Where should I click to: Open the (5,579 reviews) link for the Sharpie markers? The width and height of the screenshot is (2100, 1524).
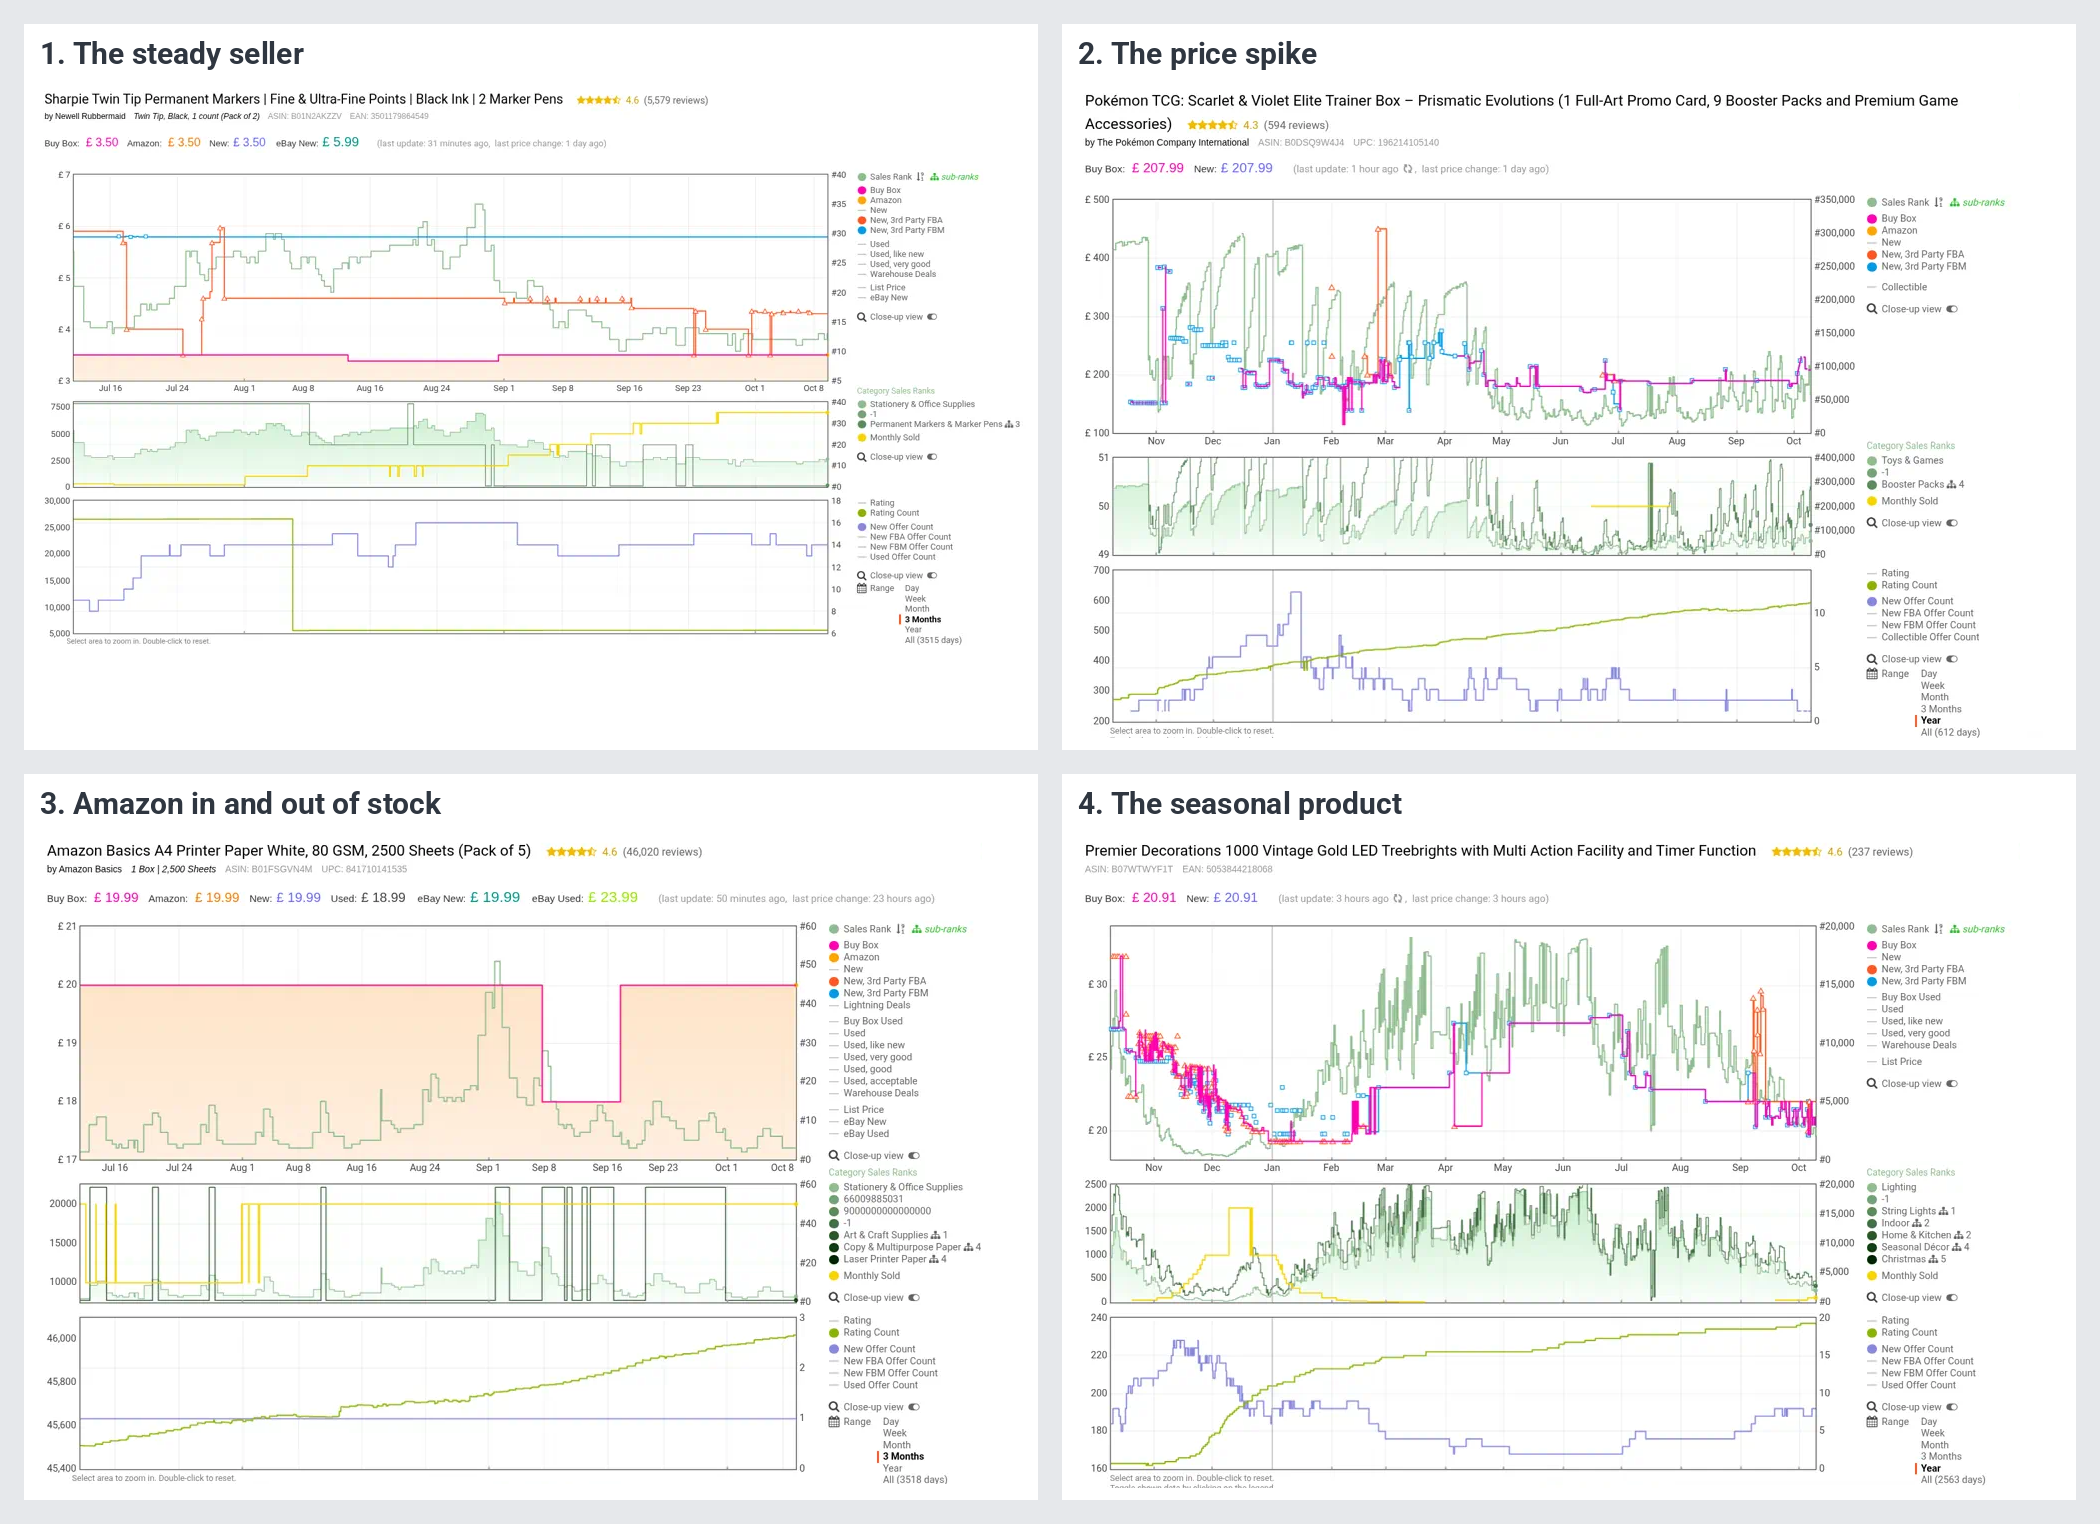676,100
